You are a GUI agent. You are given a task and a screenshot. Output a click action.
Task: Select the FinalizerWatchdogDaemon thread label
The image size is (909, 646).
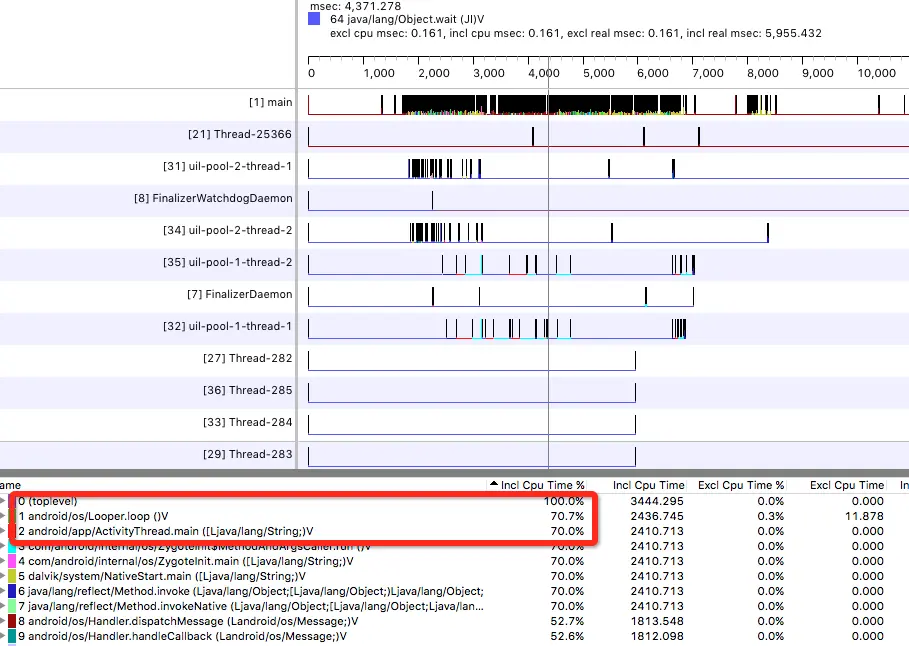(x=213, y=198)
